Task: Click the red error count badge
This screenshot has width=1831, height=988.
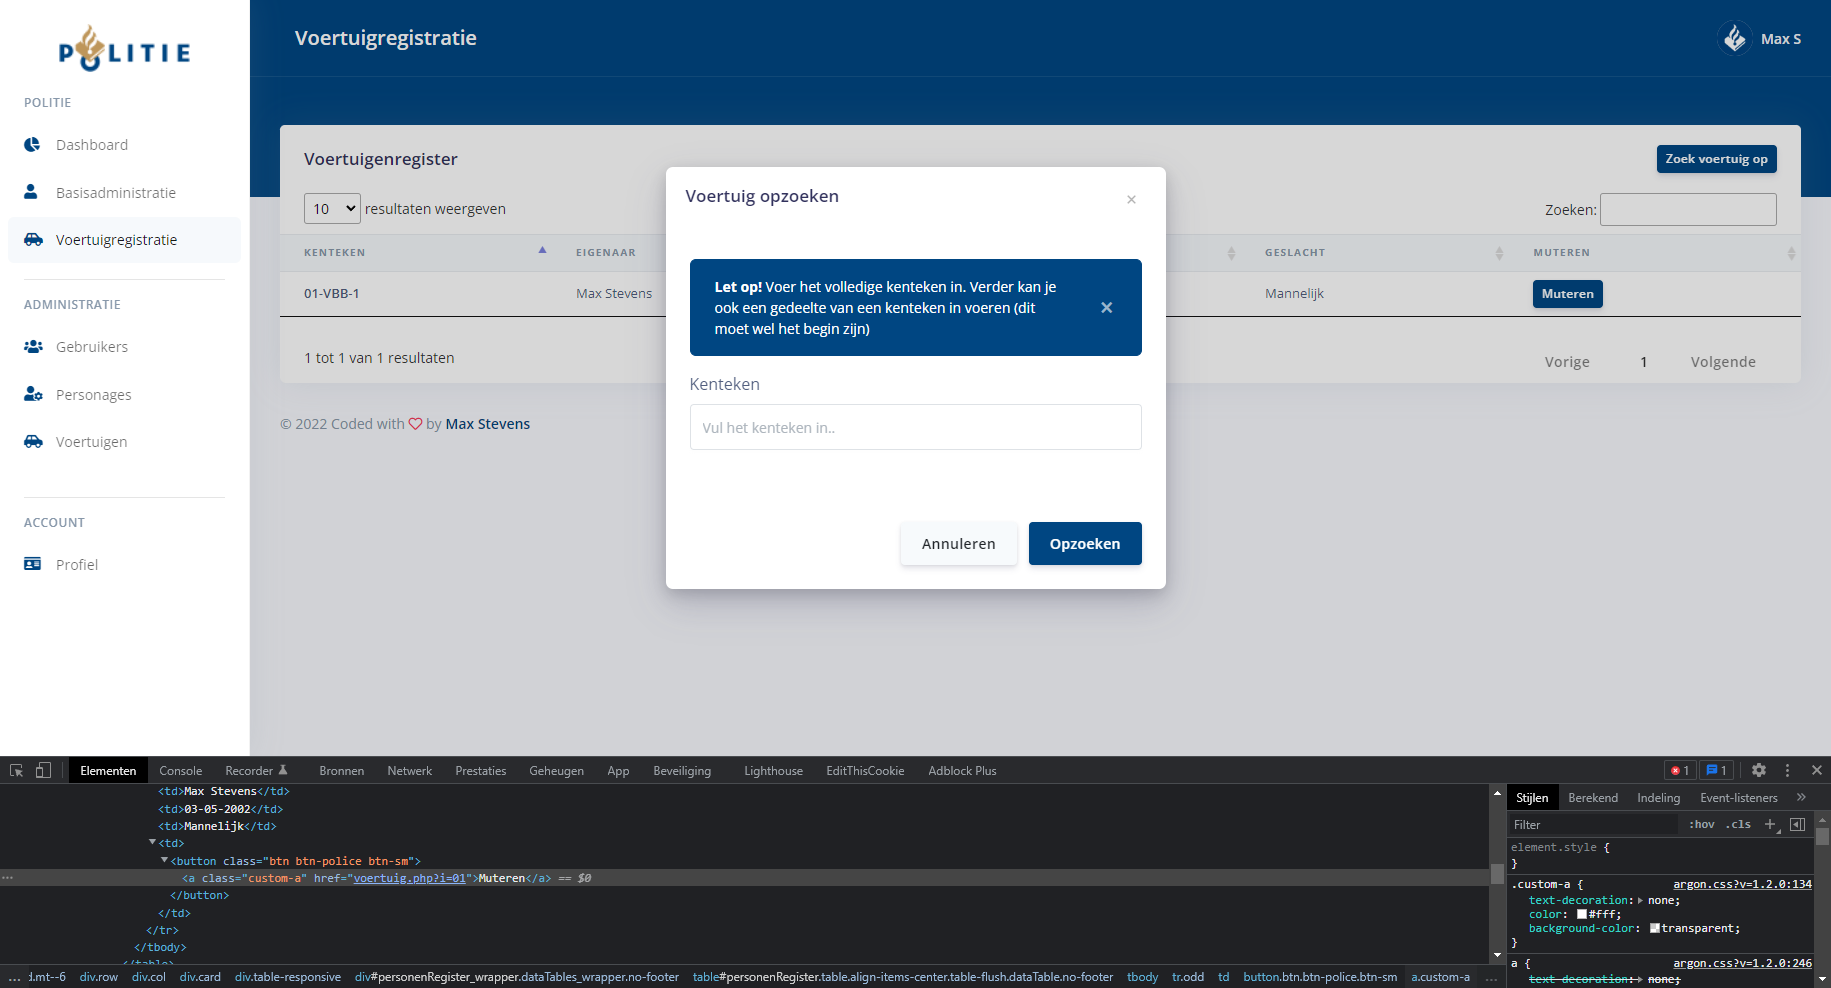Action: [x=1680, y=770]
